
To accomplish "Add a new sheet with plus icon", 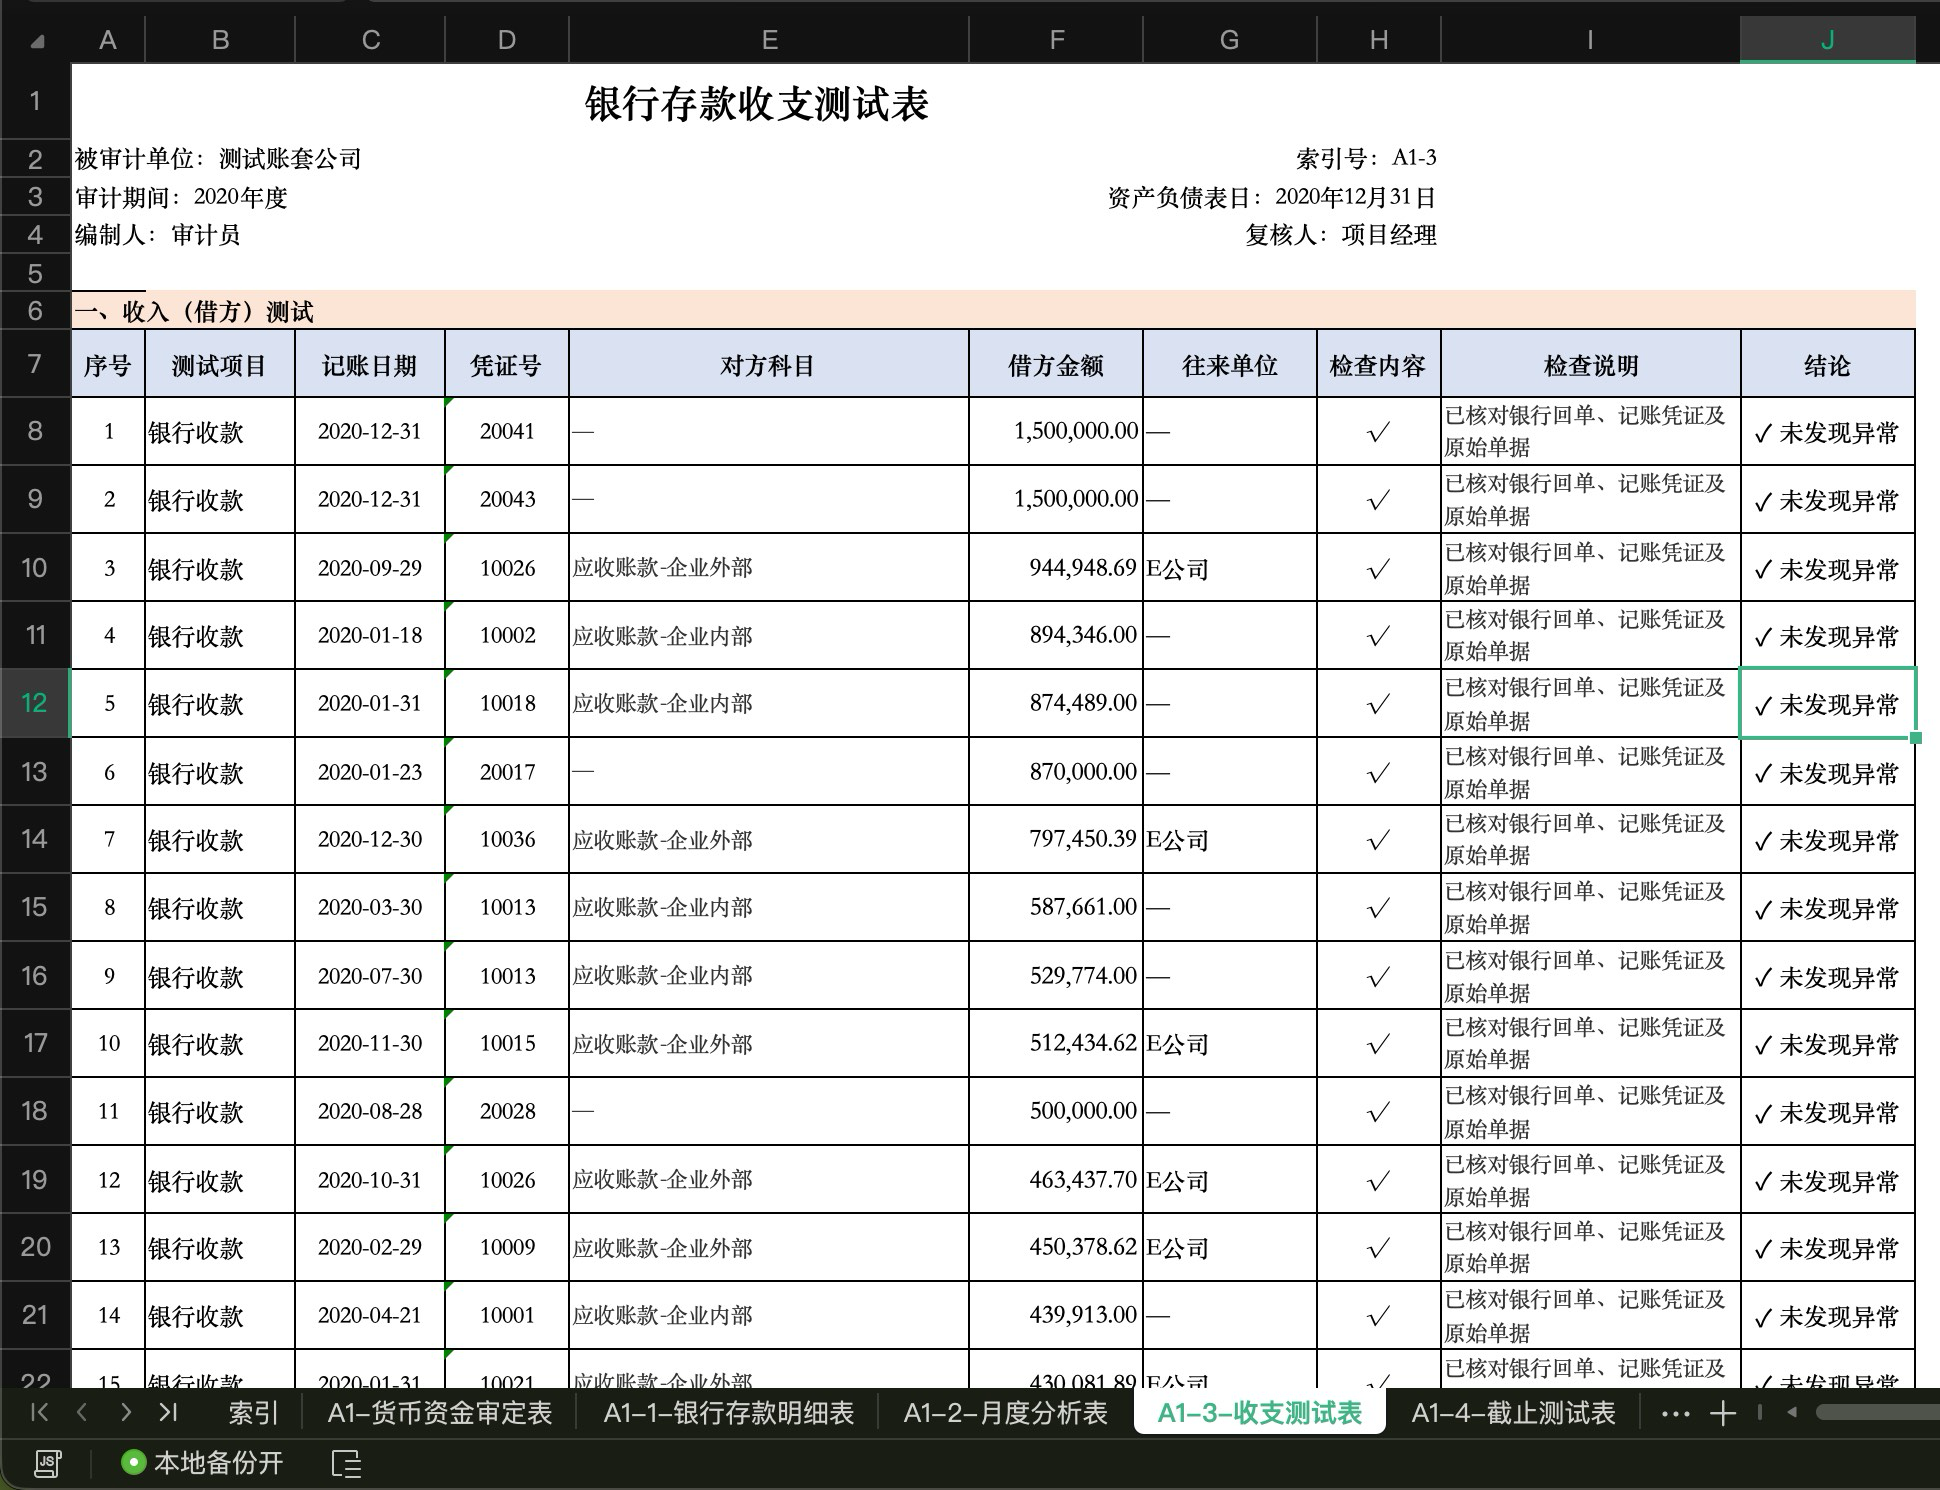I will (x=1722, y=1413).
